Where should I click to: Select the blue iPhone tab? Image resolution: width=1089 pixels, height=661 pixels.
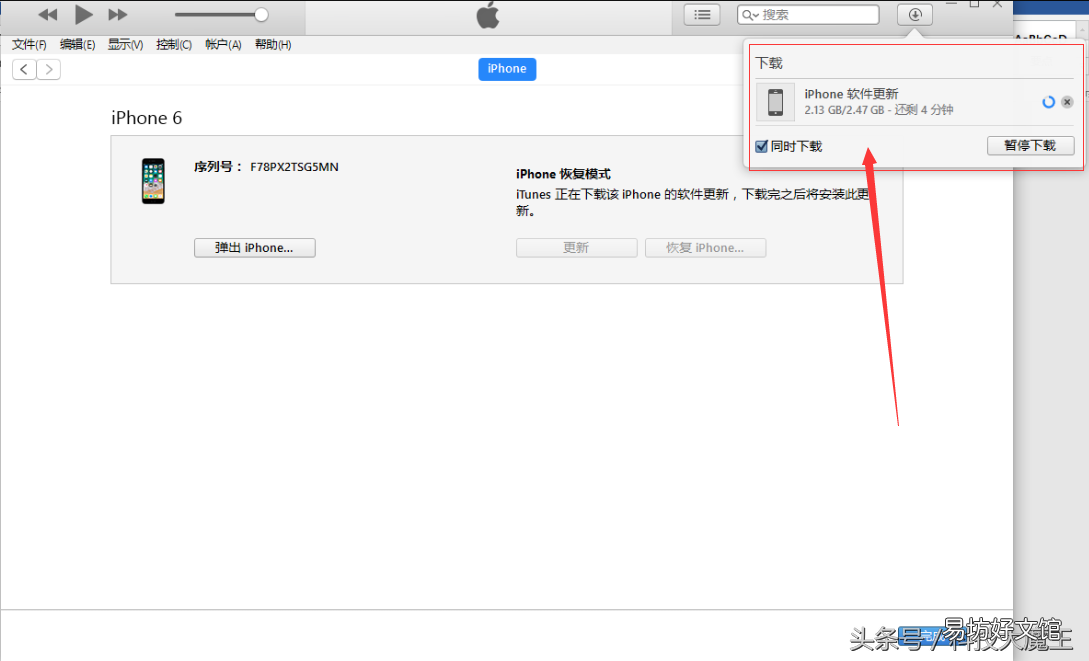click(x=507, y=69)
